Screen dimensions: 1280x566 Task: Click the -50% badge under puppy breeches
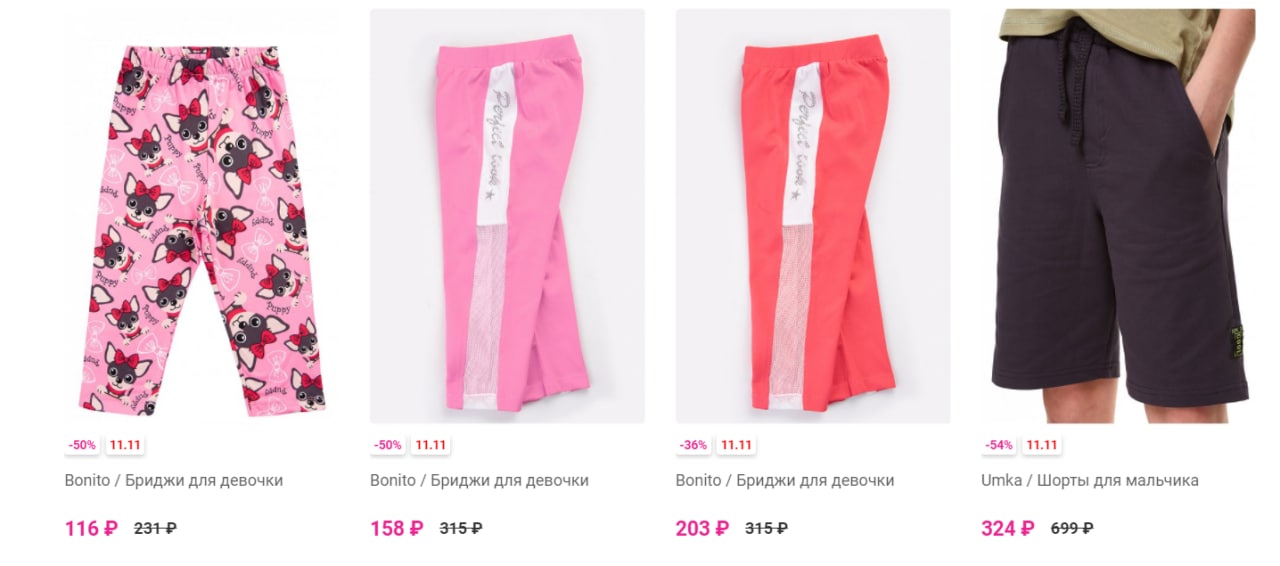[82, 445]
